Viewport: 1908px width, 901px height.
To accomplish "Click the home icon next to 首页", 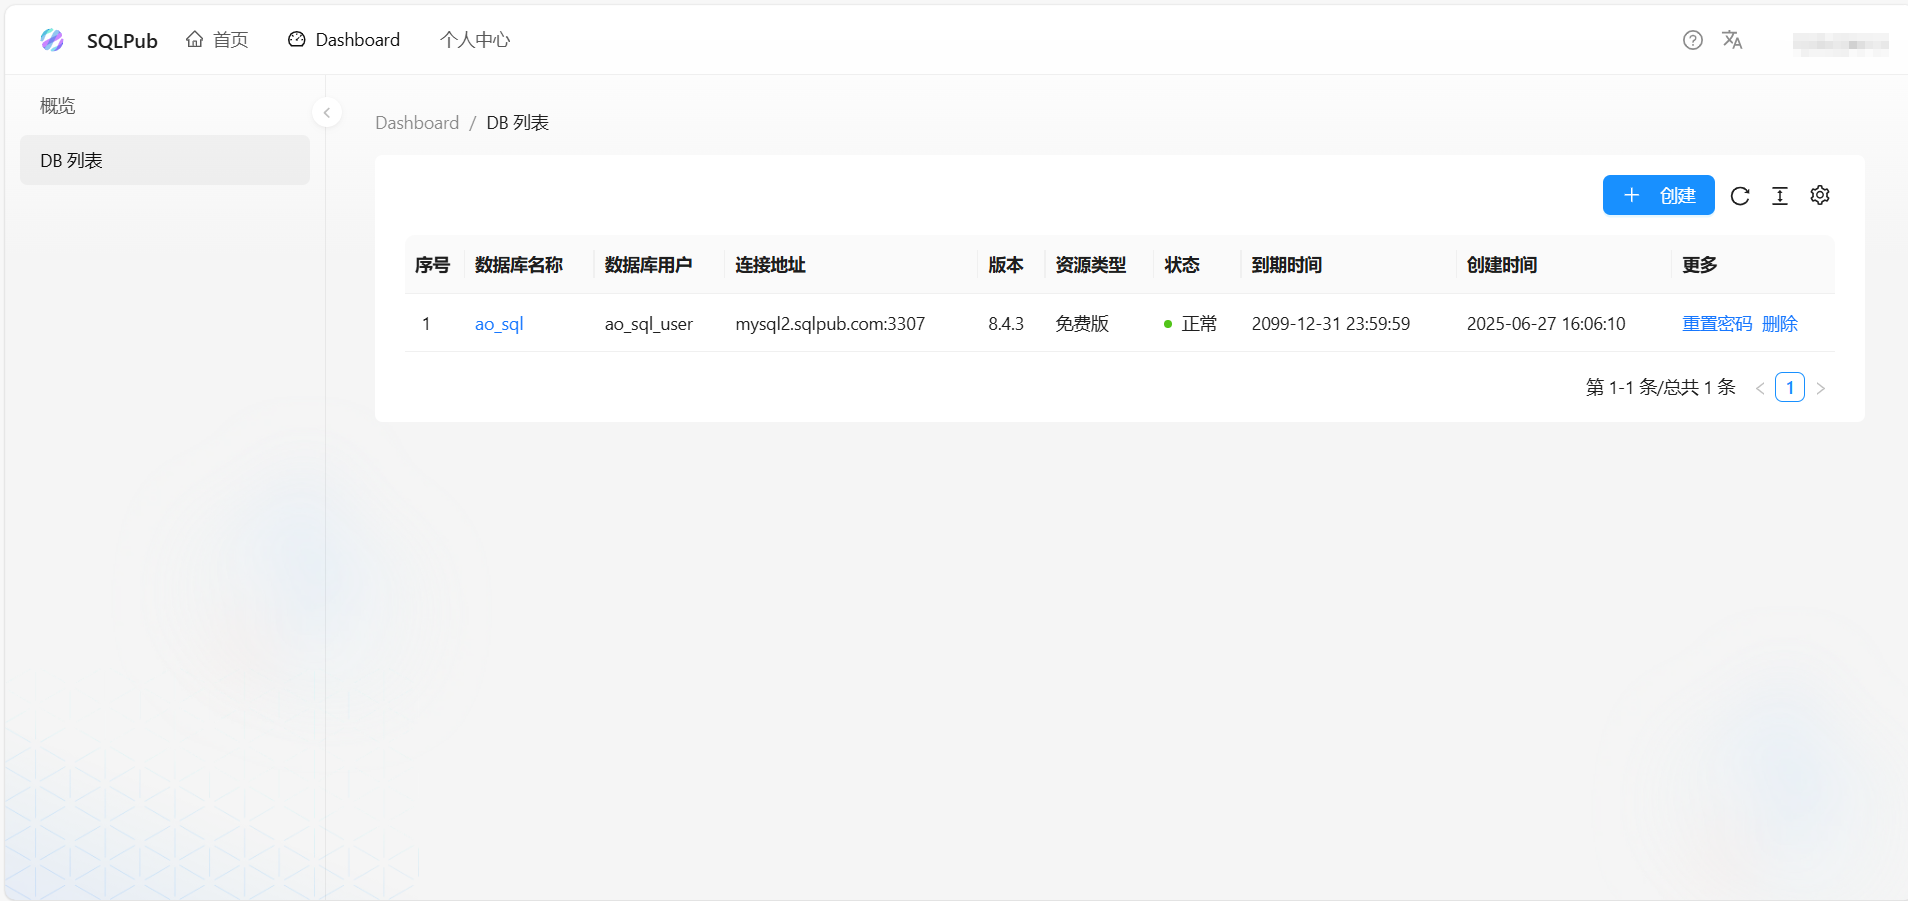I will [x=196, y=38].
